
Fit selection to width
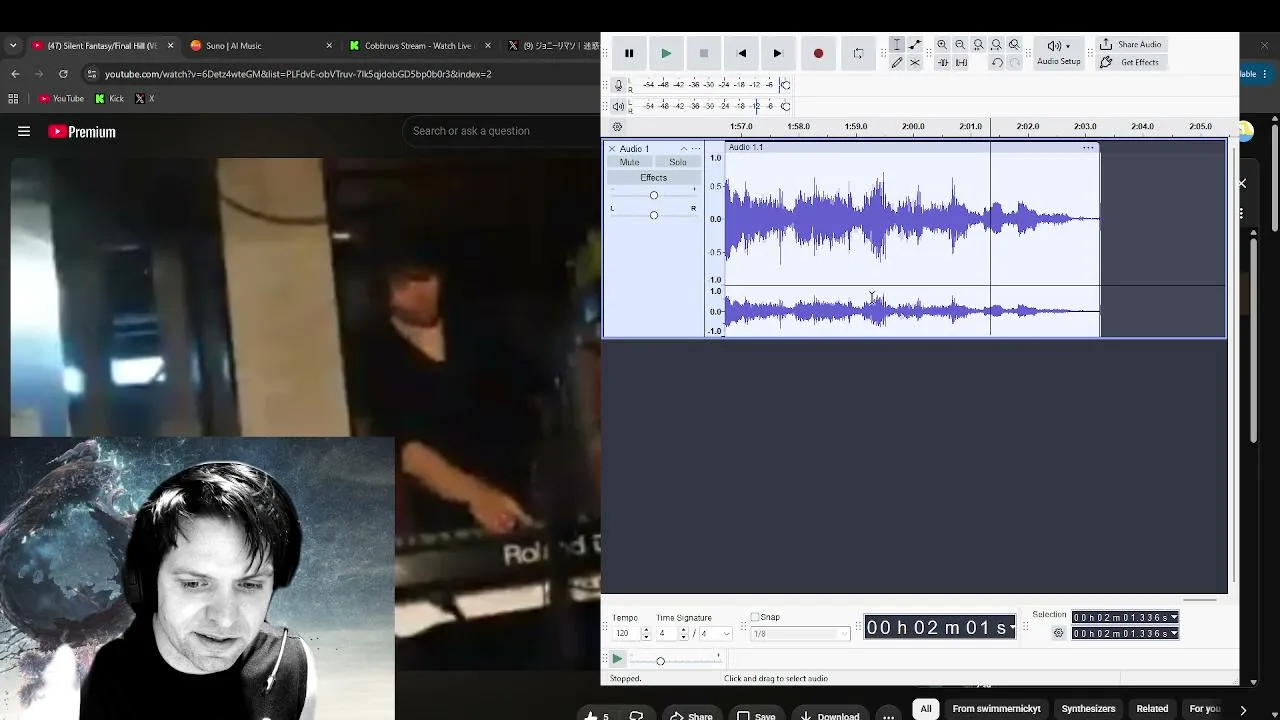tap(978, 45)
